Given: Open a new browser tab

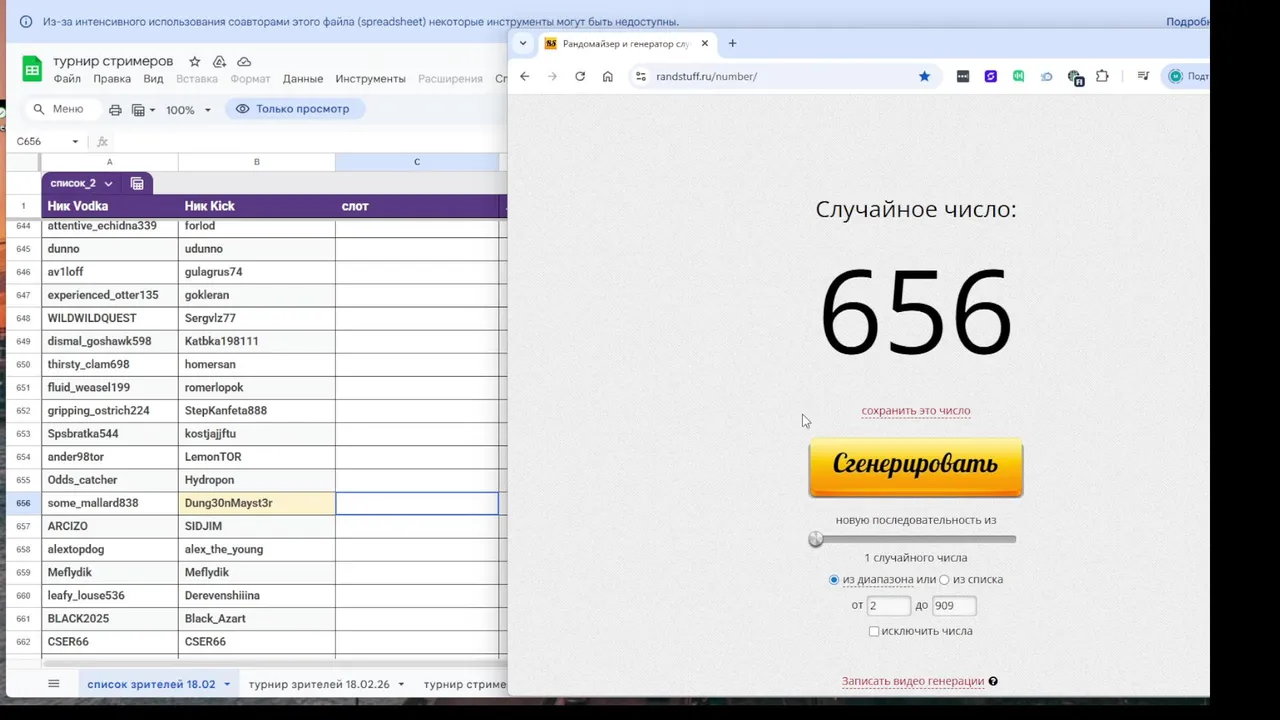Looking at the screenshot, I should point(732,43).
